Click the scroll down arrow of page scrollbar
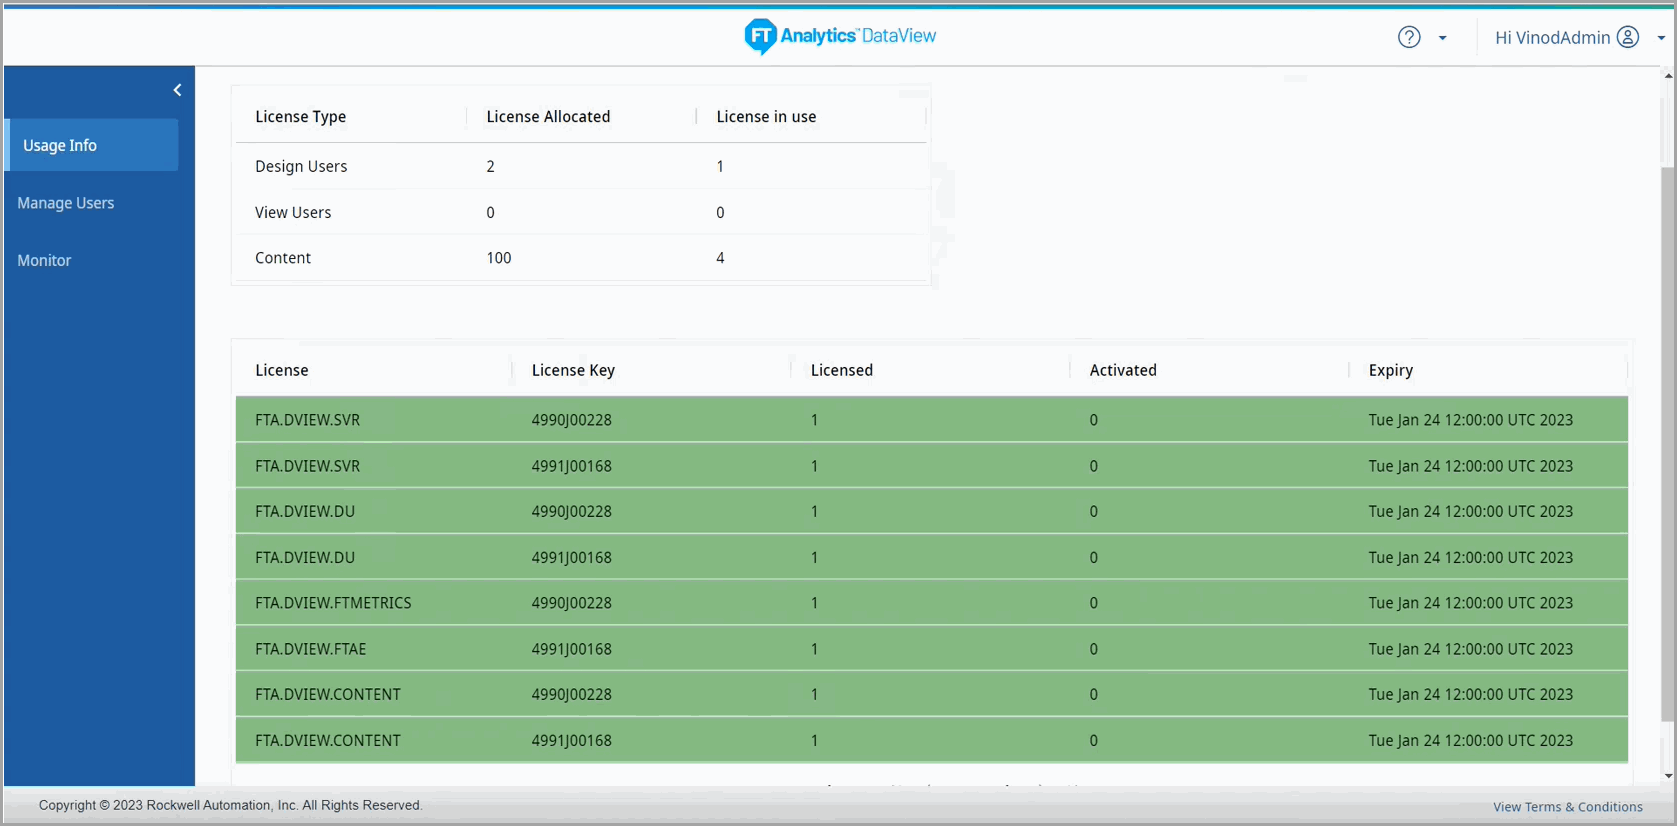Viewport: 1677px width, 826px height. [1668, 776]
